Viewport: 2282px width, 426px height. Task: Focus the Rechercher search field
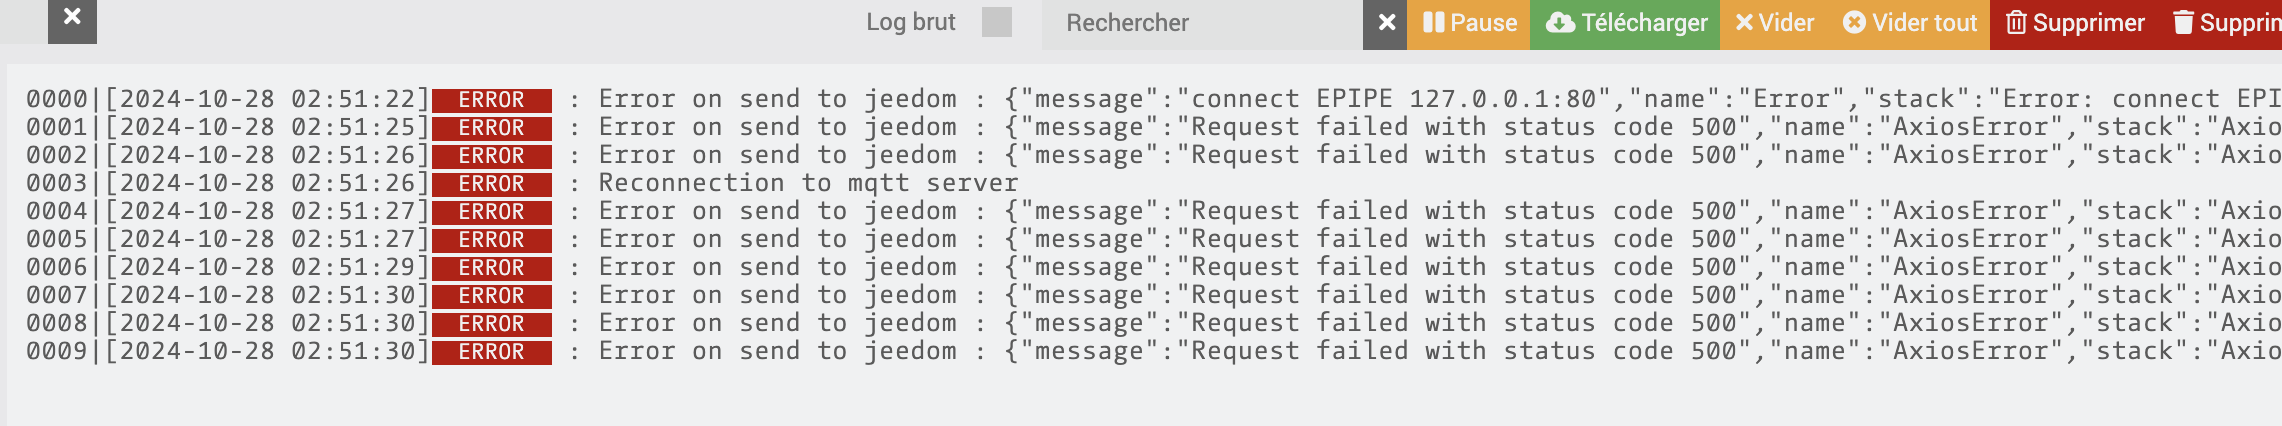pyautogui.click(x=1202, y=23)
